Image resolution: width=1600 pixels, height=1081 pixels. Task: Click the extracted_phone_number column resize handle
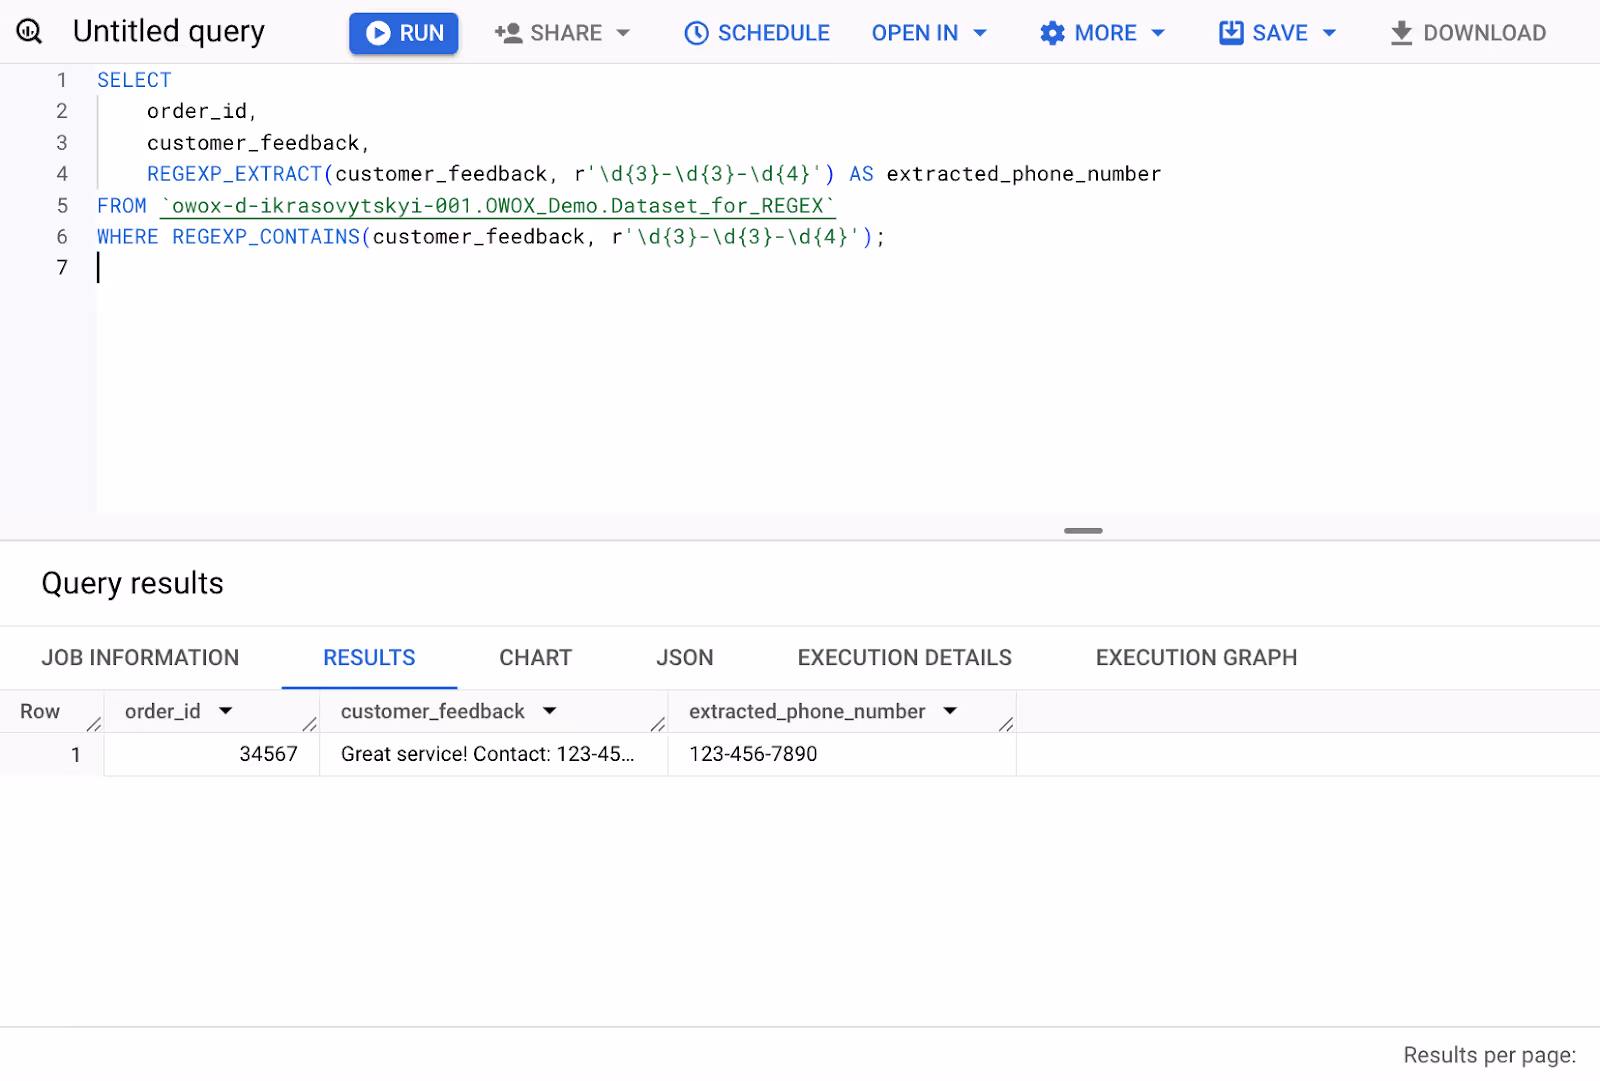coord(1006,724)
